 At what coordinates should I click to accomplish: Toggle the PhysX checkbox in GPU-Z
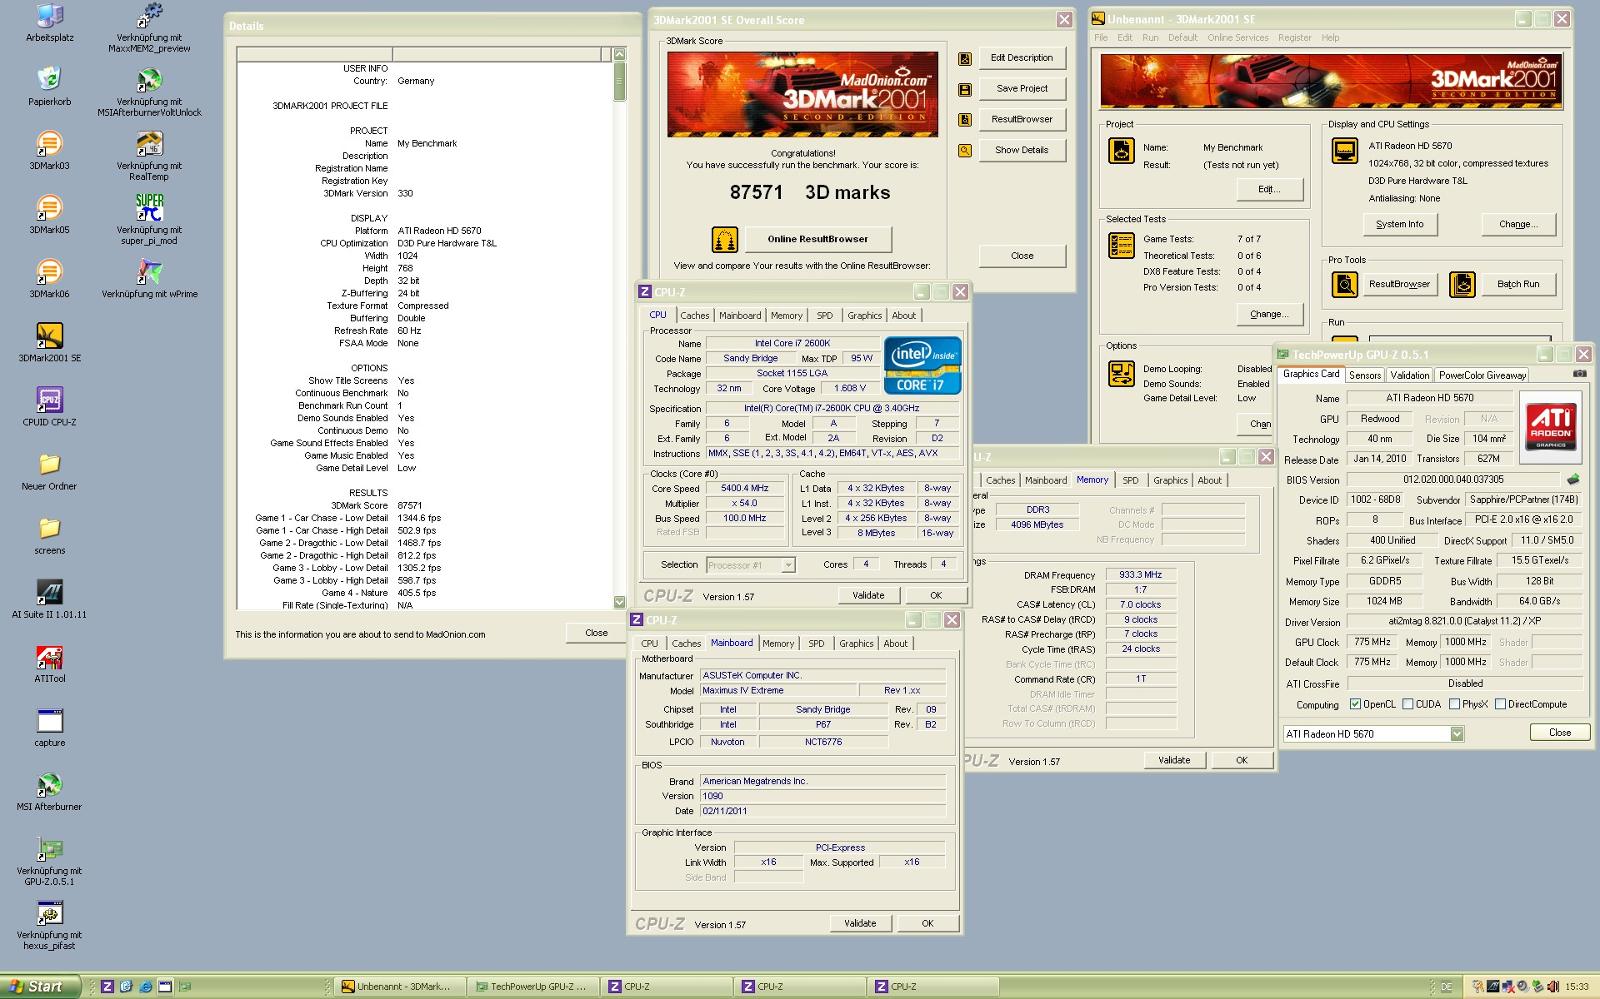pos(1453,704)
